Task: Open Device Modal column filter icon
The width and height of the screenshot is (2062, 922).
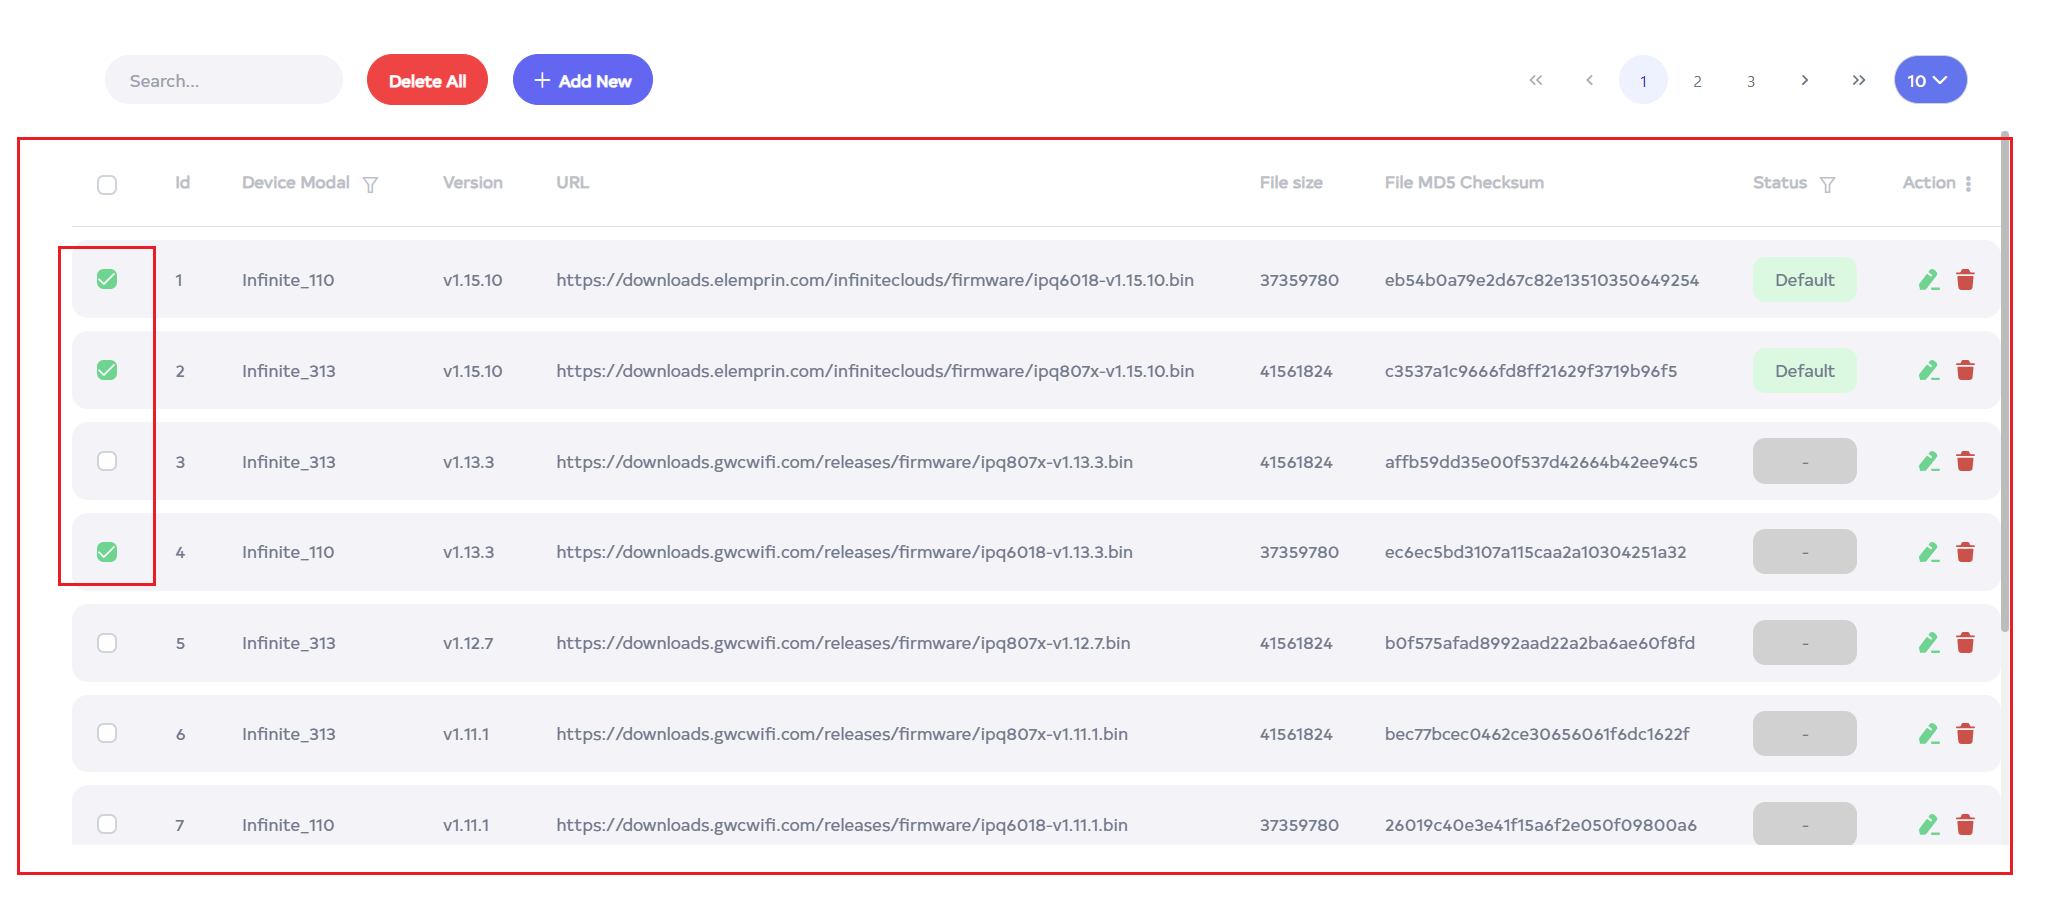Action: 370,185
